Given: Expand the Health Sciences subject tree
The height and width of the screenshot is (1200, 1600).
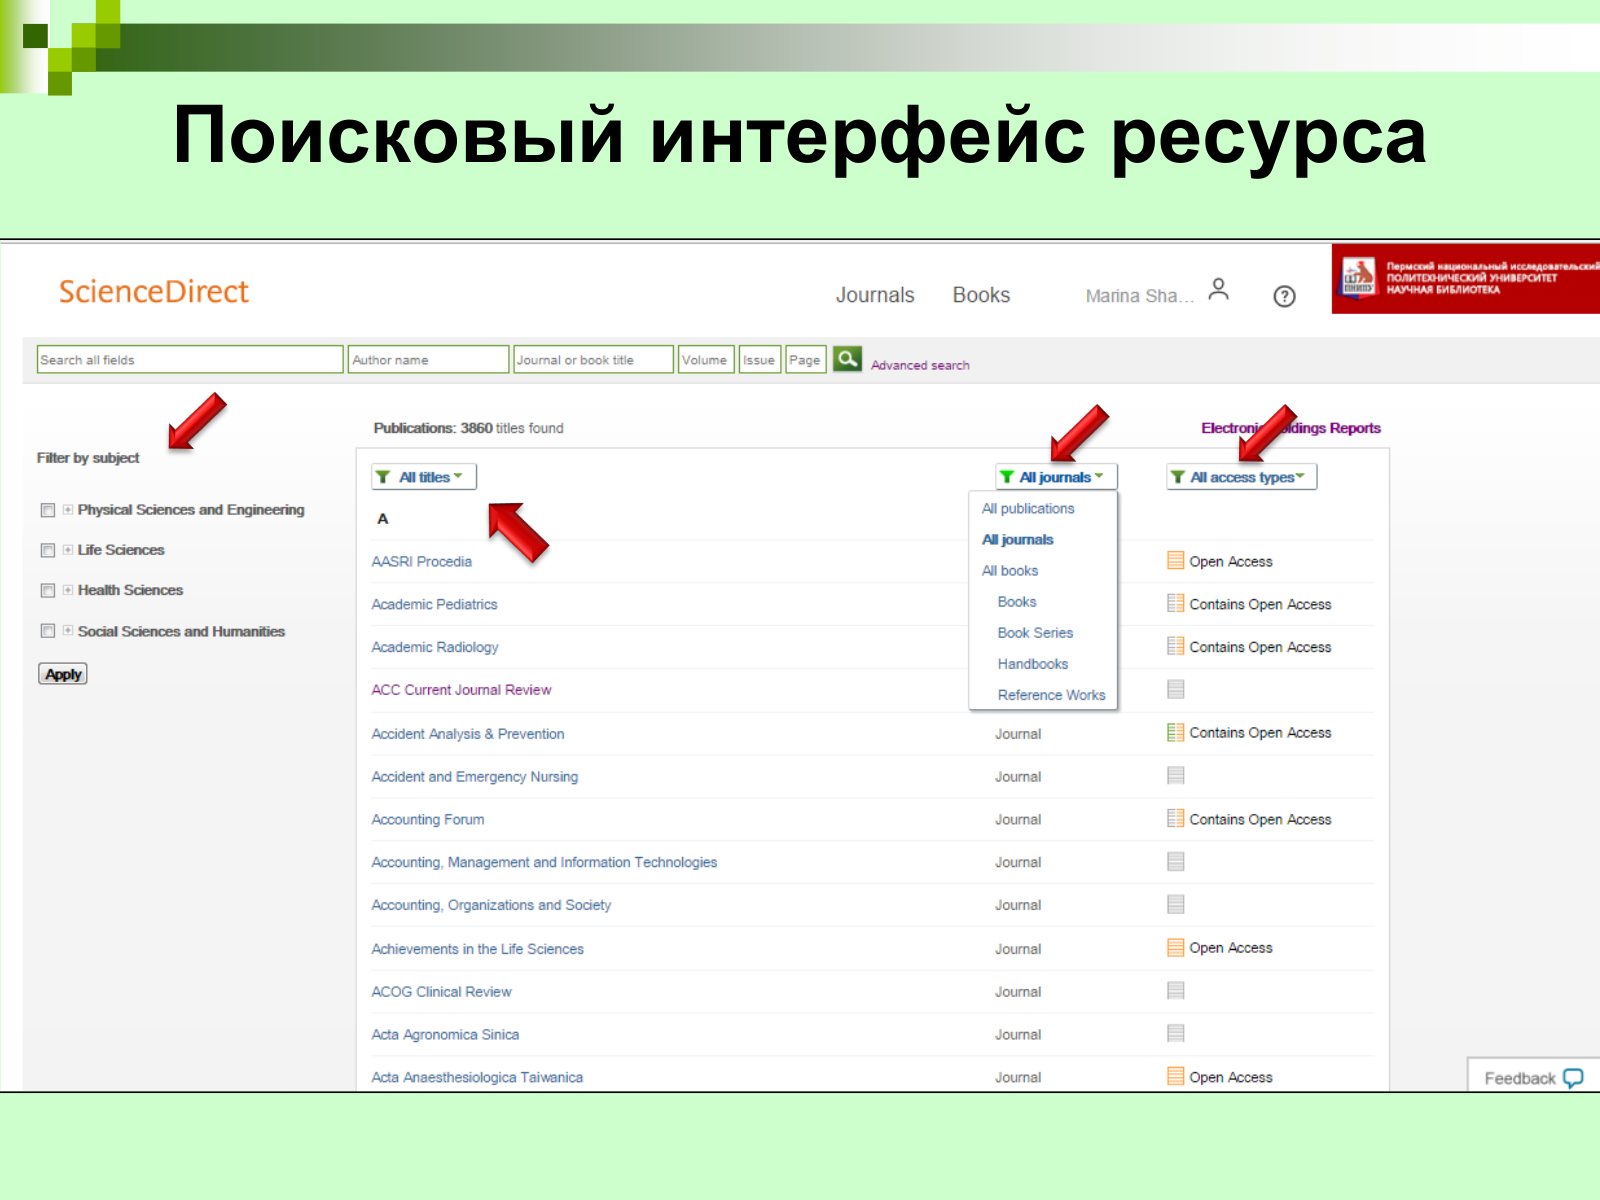Looking at the screenshot, I should pyautogui.click(x=68, y=590).
